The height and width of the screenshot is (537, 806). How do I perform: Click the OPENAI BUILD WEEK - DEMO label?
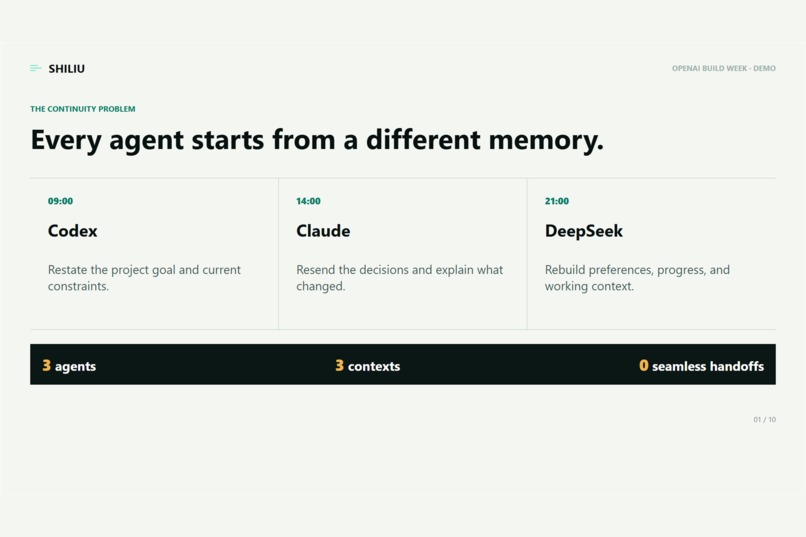(x=723, y=68)
